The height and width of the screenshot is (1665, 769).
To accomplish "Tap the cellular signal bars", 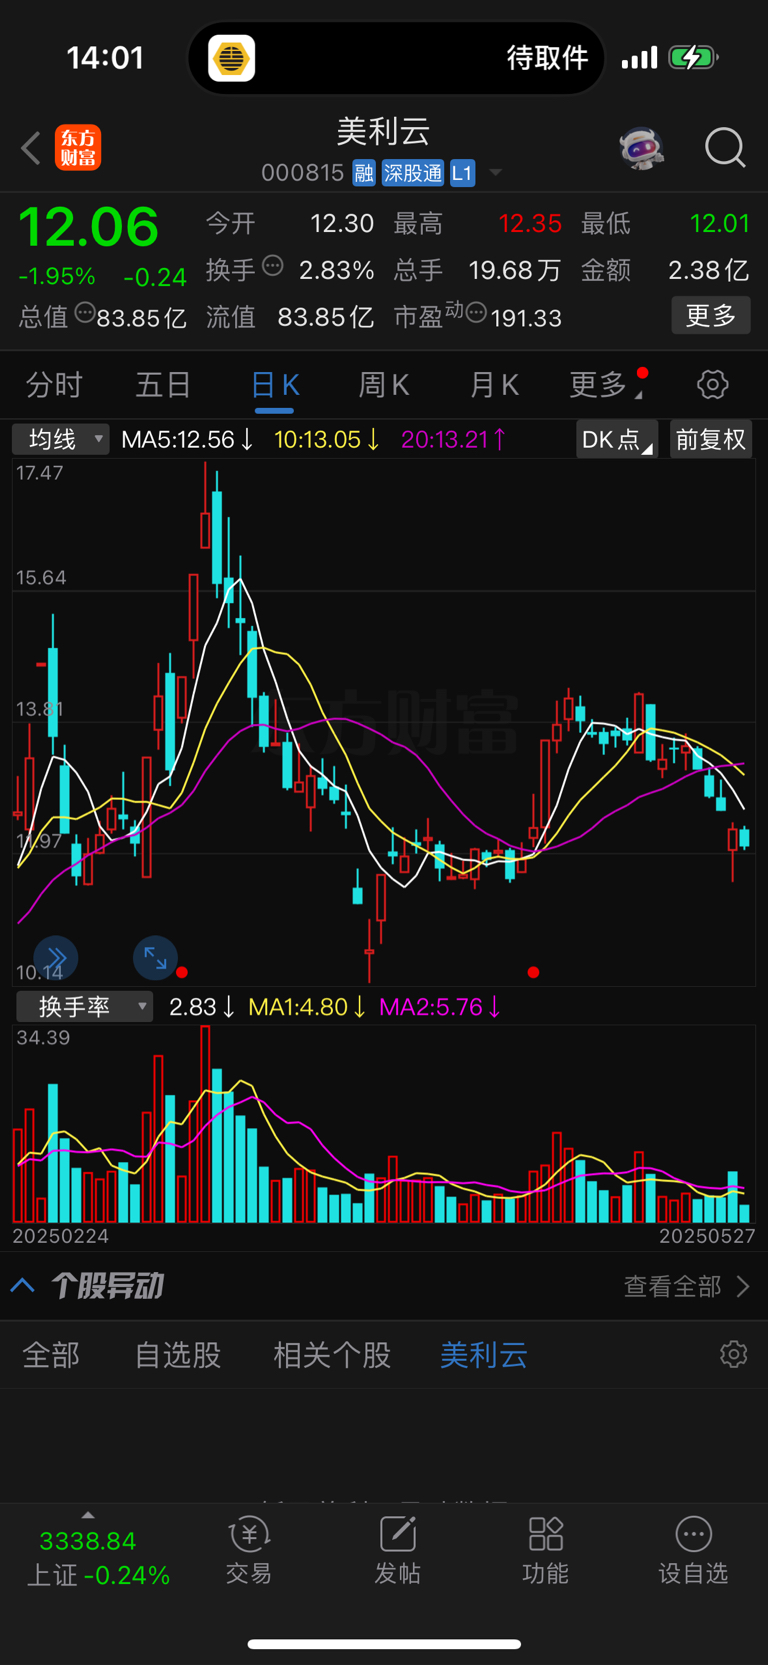I will point(639,58).
